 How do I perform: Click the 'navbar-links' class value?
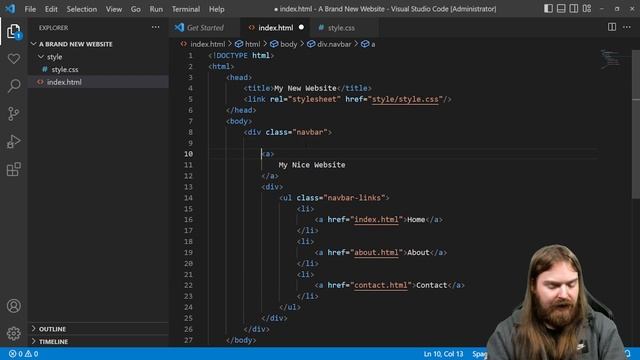tap(355, 198)
